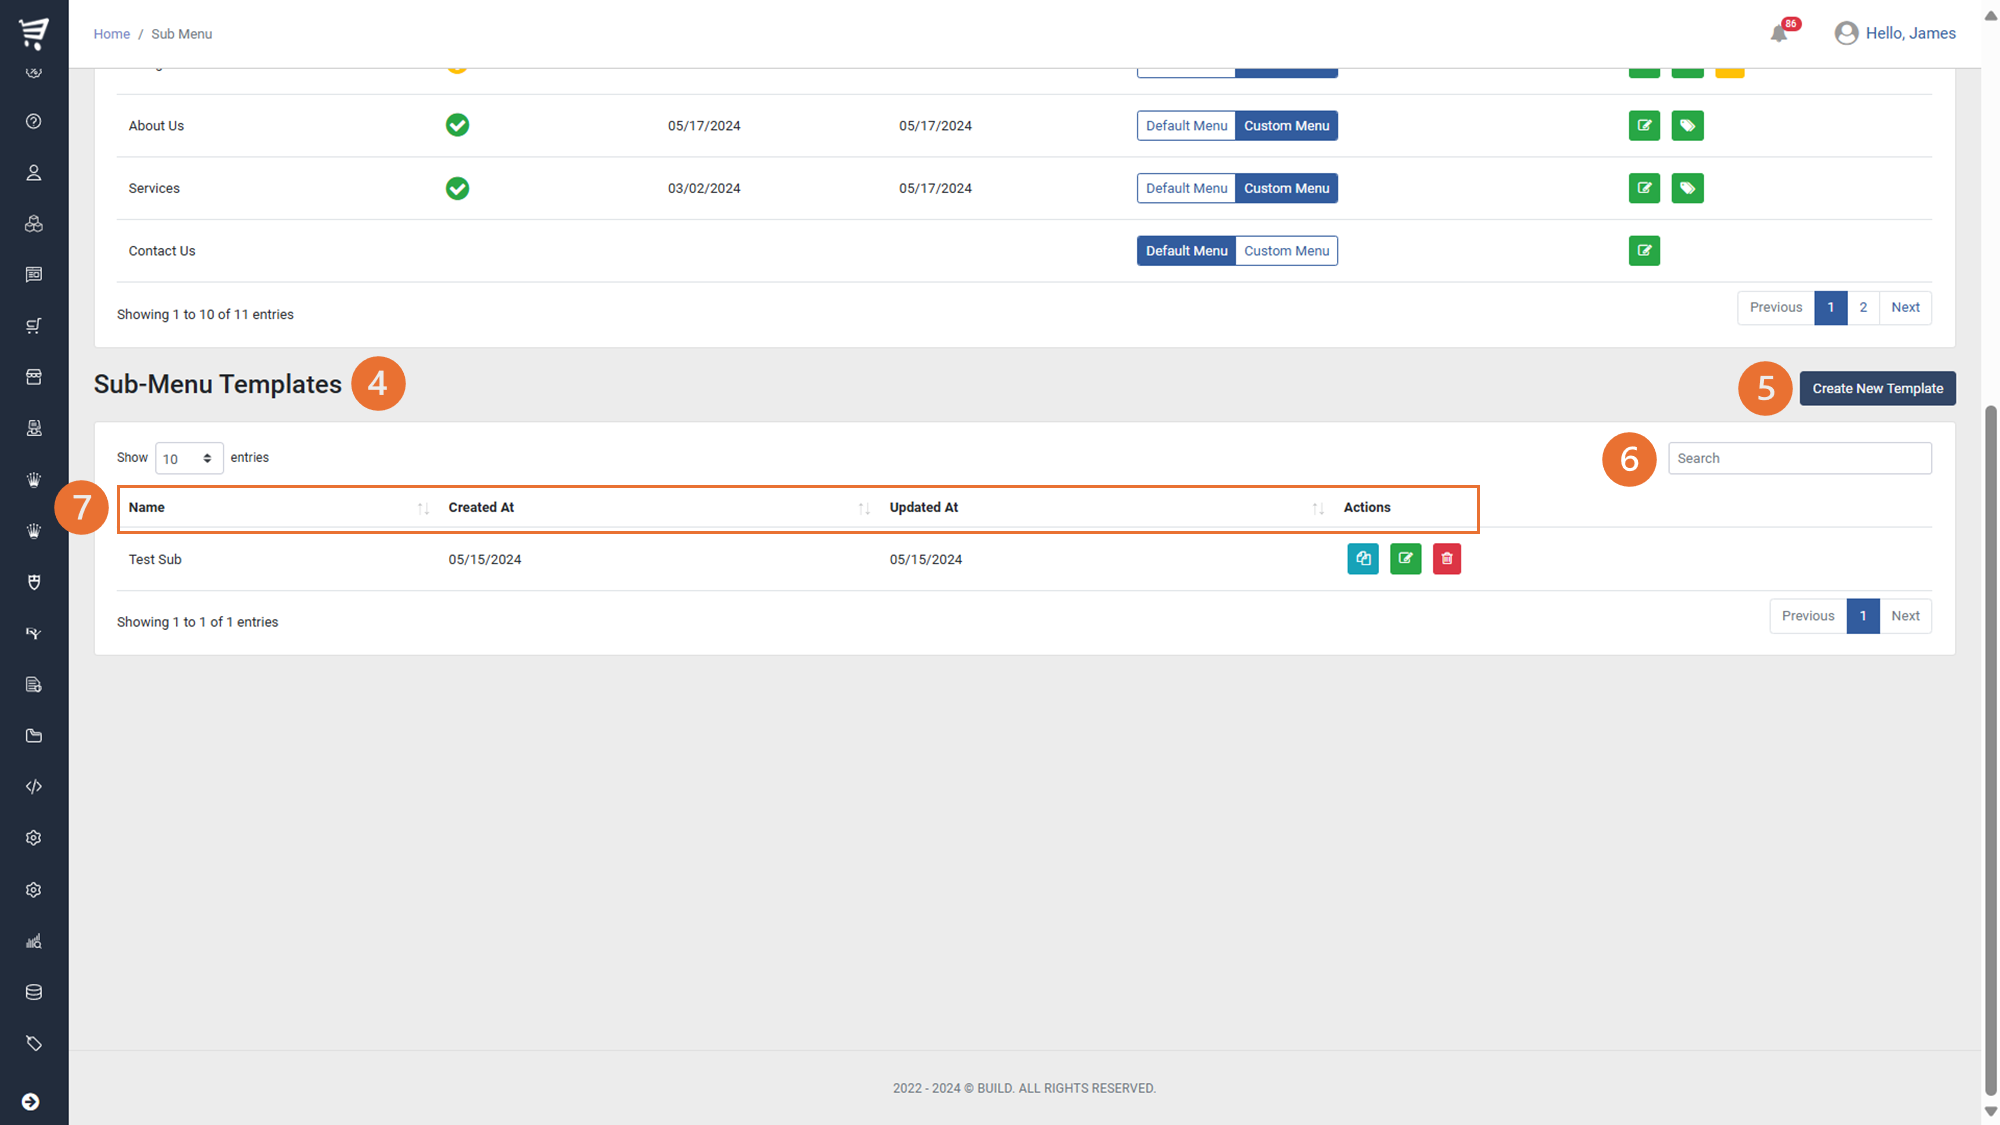Click the red delete icon for Test Sub
The width and height of the screenshot is (2000, 1125).
(x=1447, y=559)
